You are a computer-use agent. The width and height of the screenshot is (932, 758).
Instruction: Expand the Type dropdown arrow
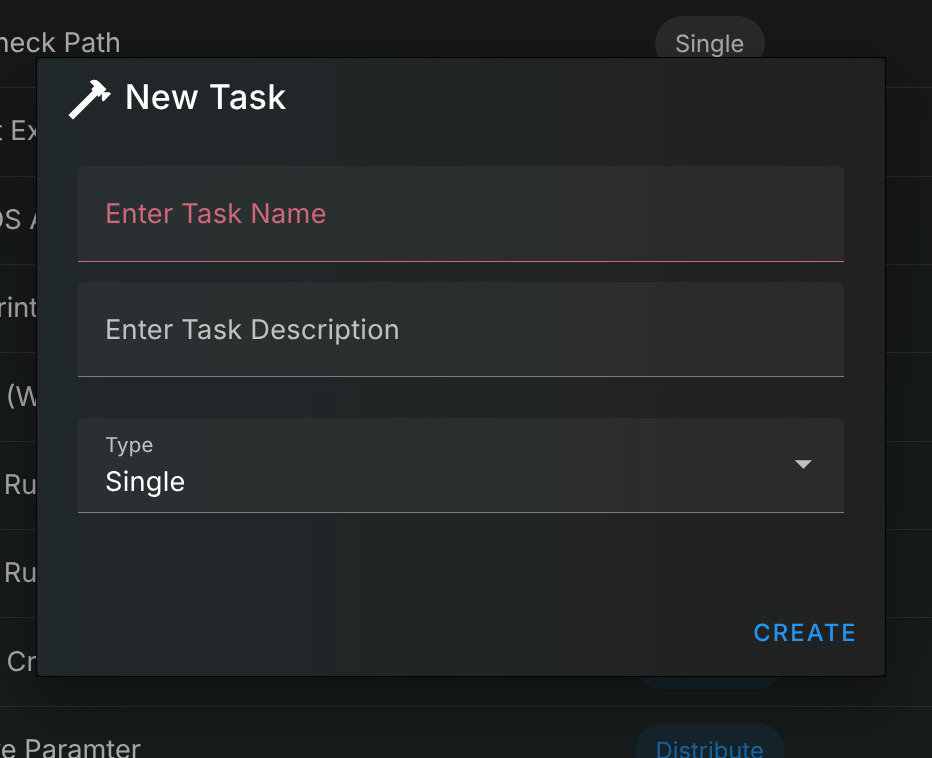click(x=802, y=465)
